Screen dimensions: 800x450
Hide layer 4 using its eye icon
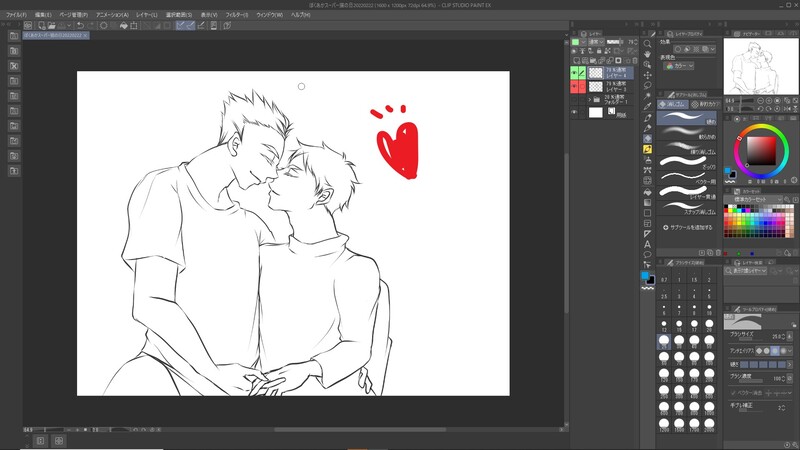(x=575, y=73)
